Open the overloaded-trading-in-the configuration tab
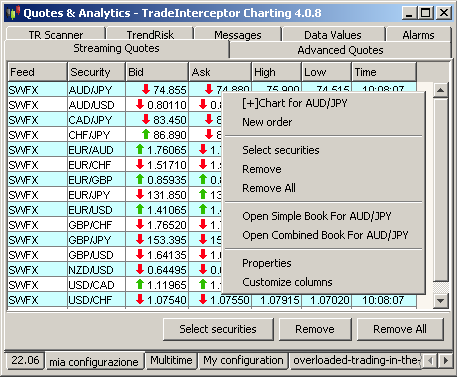Viewport: 457px width, 377px height. [x=355, y=360]
